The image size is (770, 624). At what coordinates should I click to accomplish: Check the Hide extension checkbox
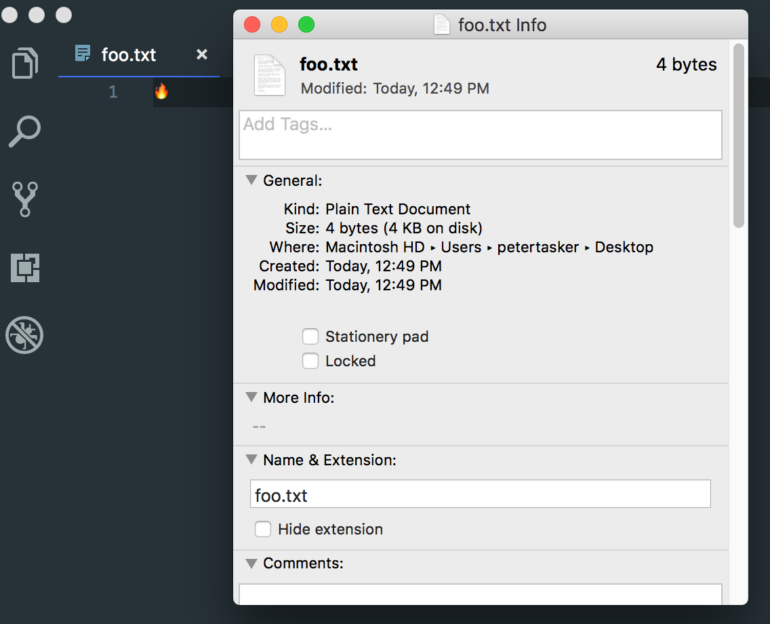263,529
